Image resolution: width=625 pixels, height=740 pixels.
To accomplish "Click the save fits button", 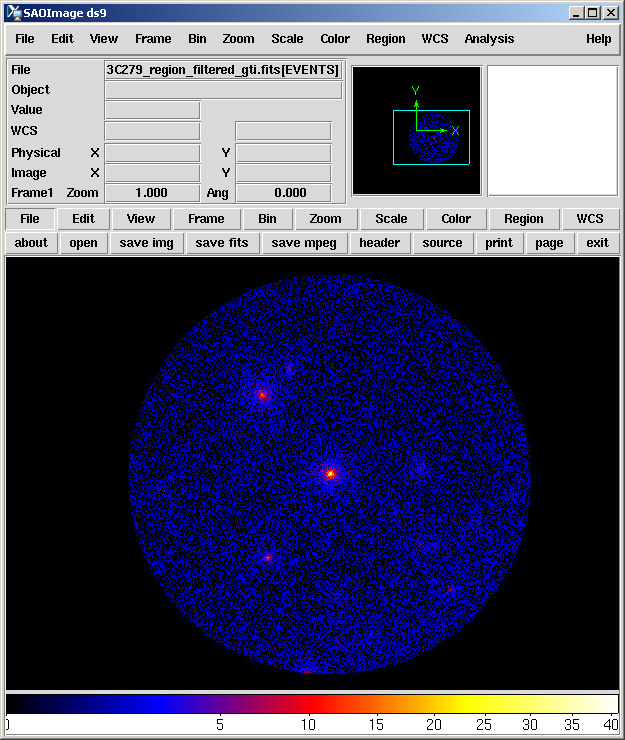I will [x=222, y=243].
